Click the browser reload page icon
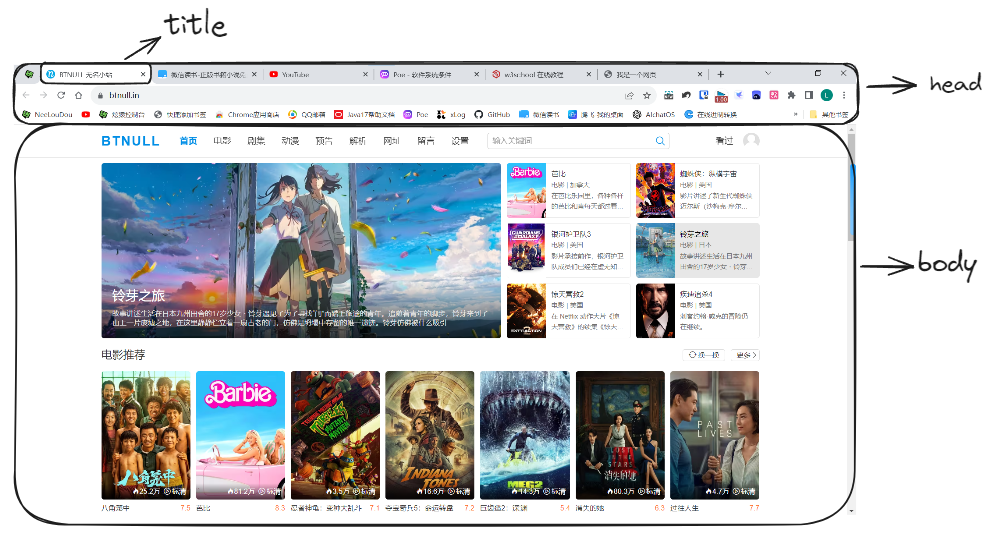Viewport: 989px width, 535px height. coord(61,95)
